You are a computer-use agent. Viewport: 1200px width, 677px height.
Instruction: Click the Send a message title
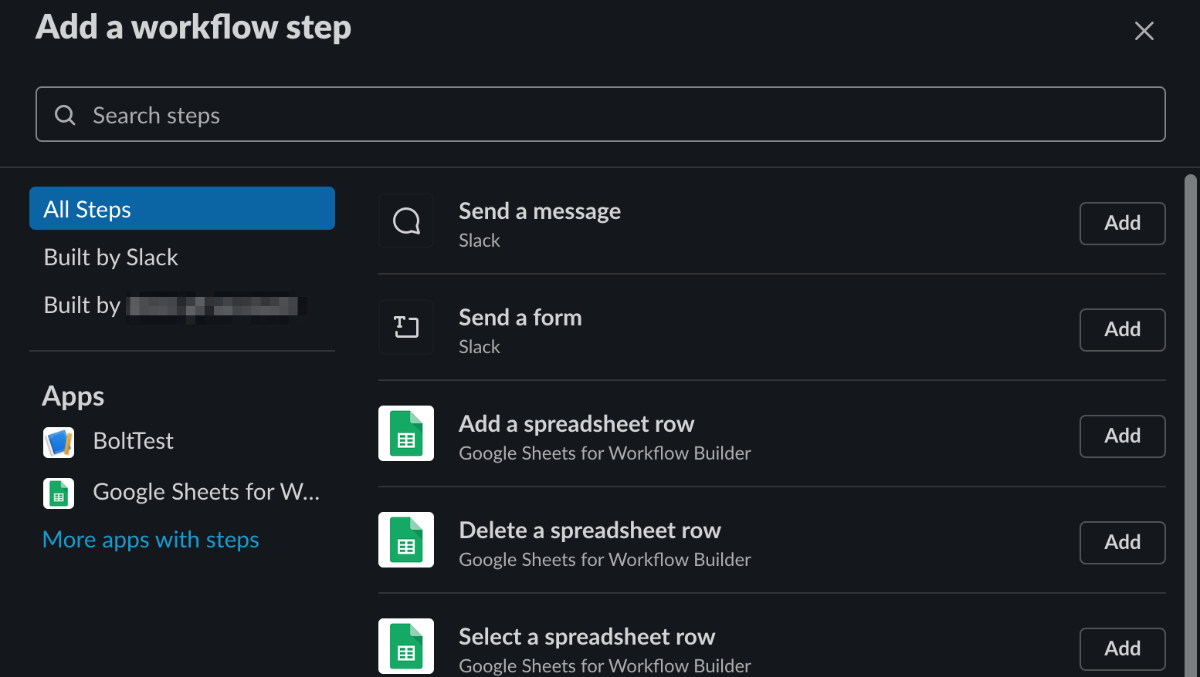[x=540, y=211]
